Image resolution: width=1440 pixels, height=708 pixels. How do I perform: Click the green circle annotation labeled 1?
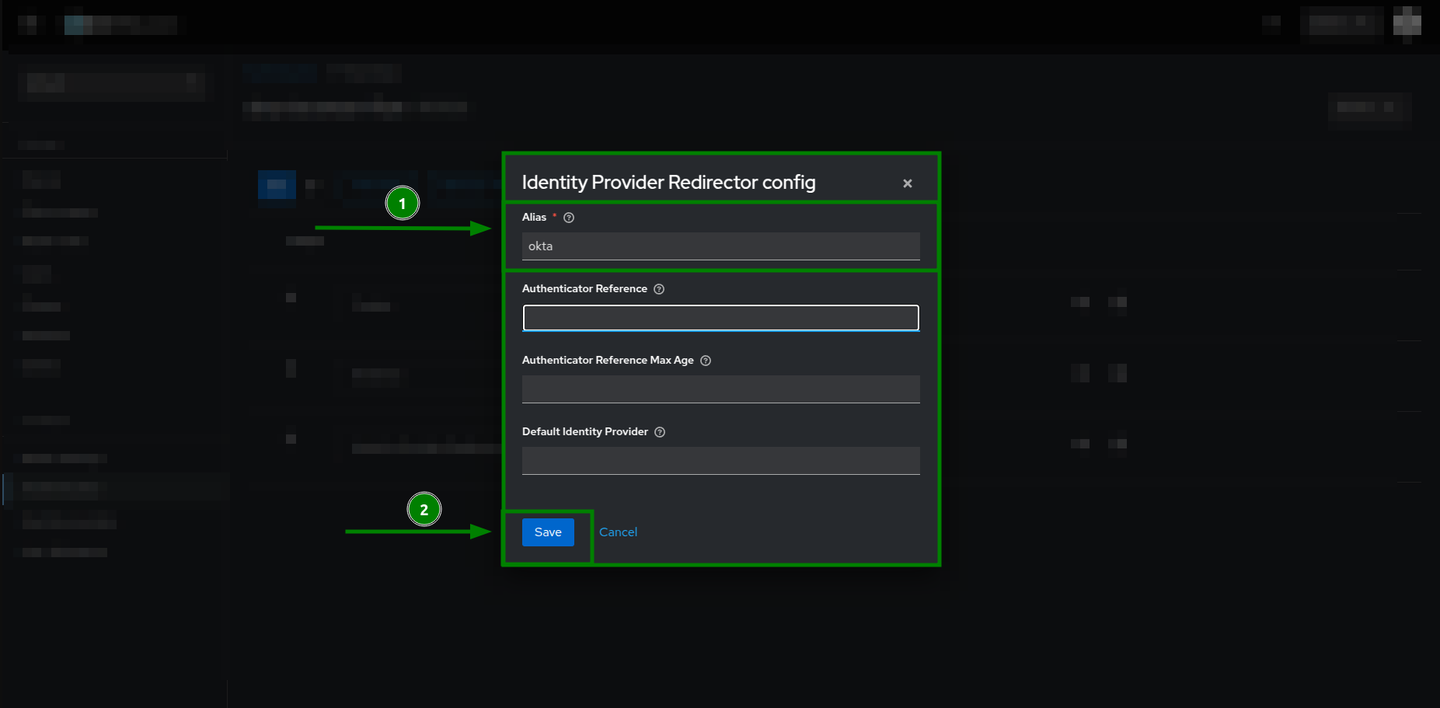(402, 203)
